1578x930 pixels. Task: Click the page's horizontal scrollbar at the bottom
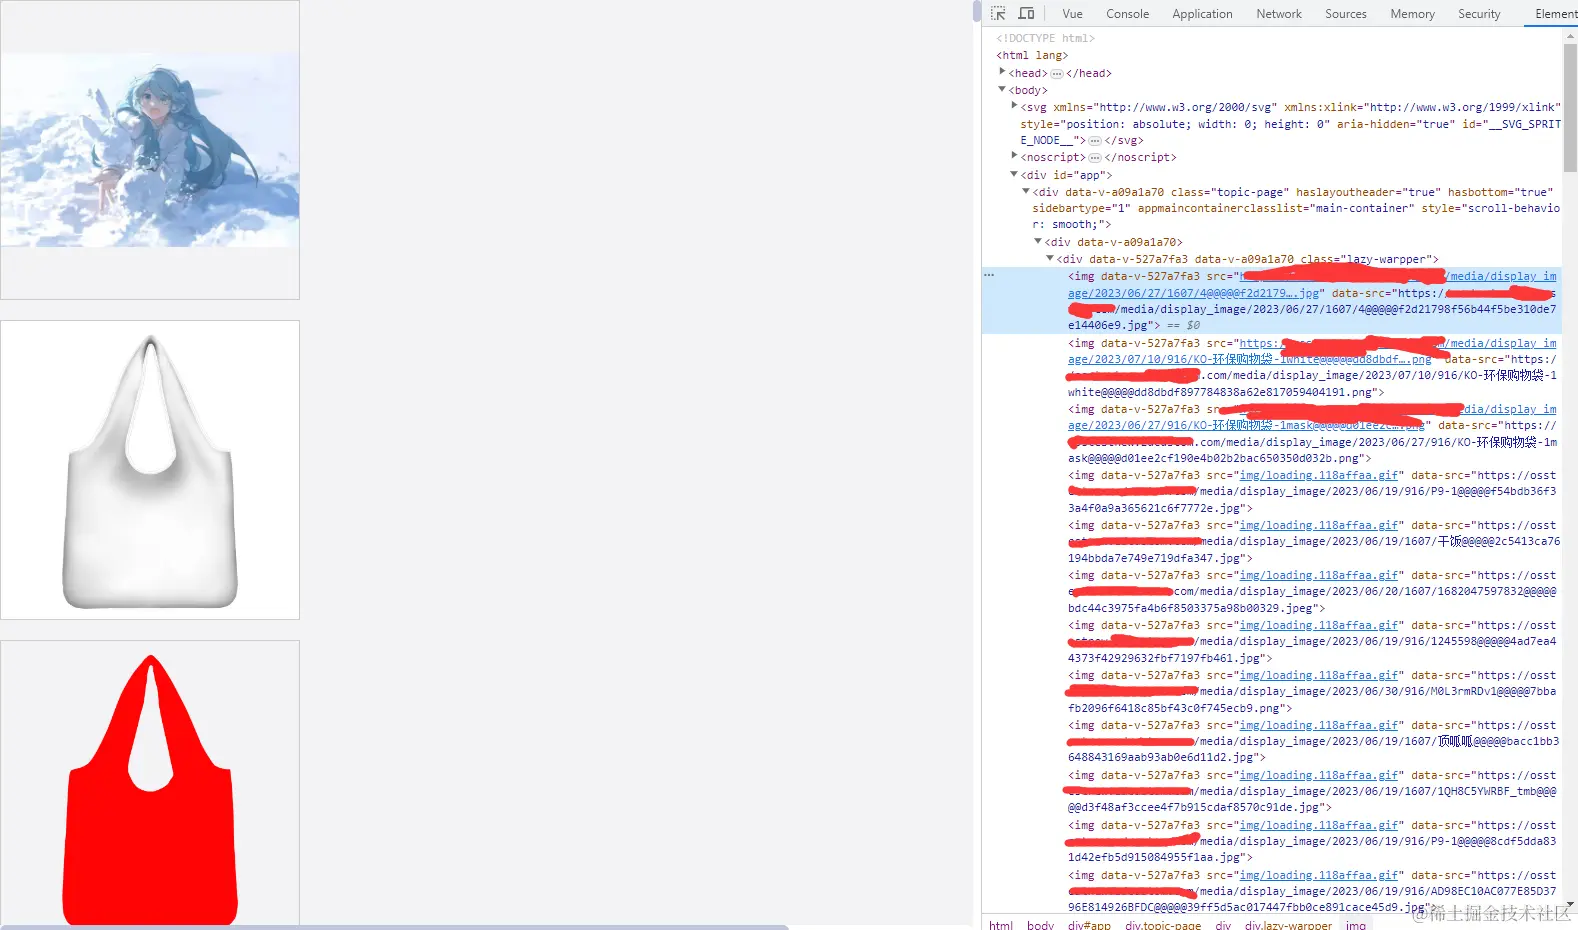(395, 927)
